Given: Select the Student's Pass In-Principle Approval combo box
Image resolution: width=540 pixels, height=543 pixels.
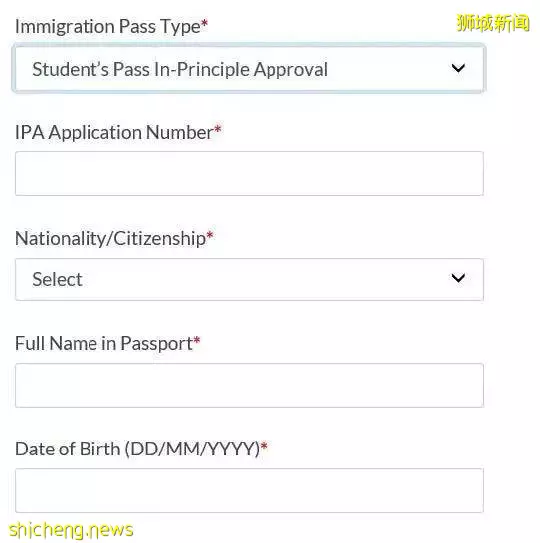Looking at the screenshot, I should 249,69.
